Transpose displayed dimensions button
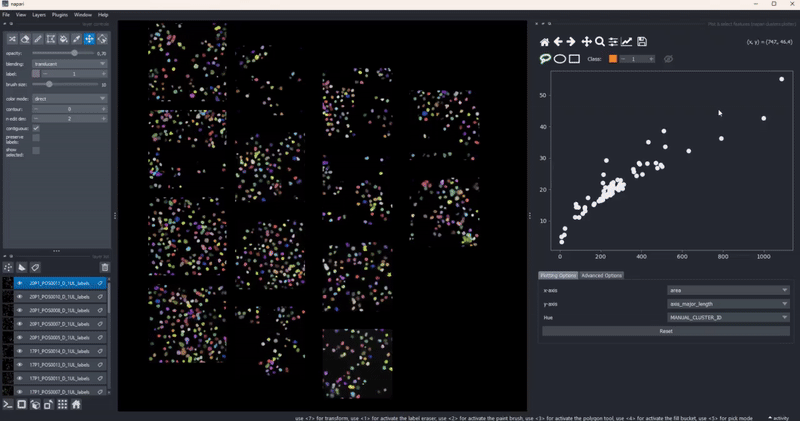The width and height of the screenshot is (800, 421). pyautogui.click(x=48, y=405)
